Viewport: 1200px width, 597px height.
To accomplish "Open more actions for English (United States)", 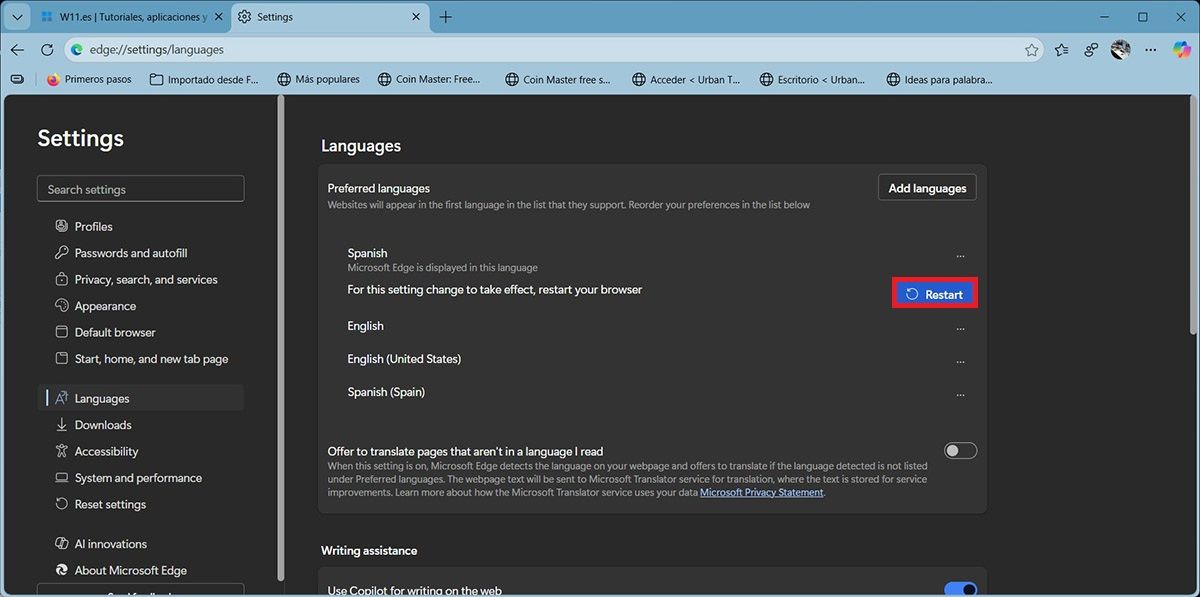I will pos(960,361).
